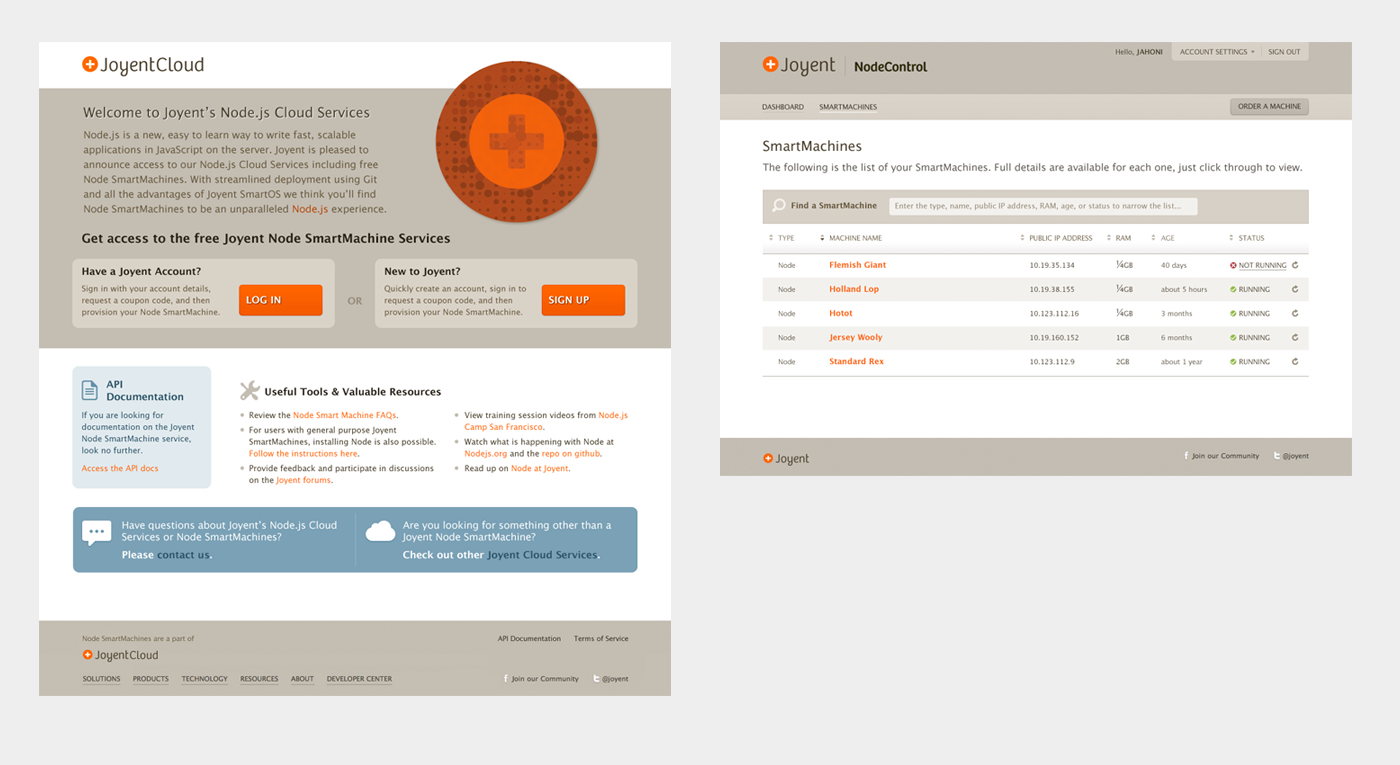Viewport: 1400px width, 765px height.
Task: Click refresh icon in Jersey Wooly row
Action: coord(1295,337)
